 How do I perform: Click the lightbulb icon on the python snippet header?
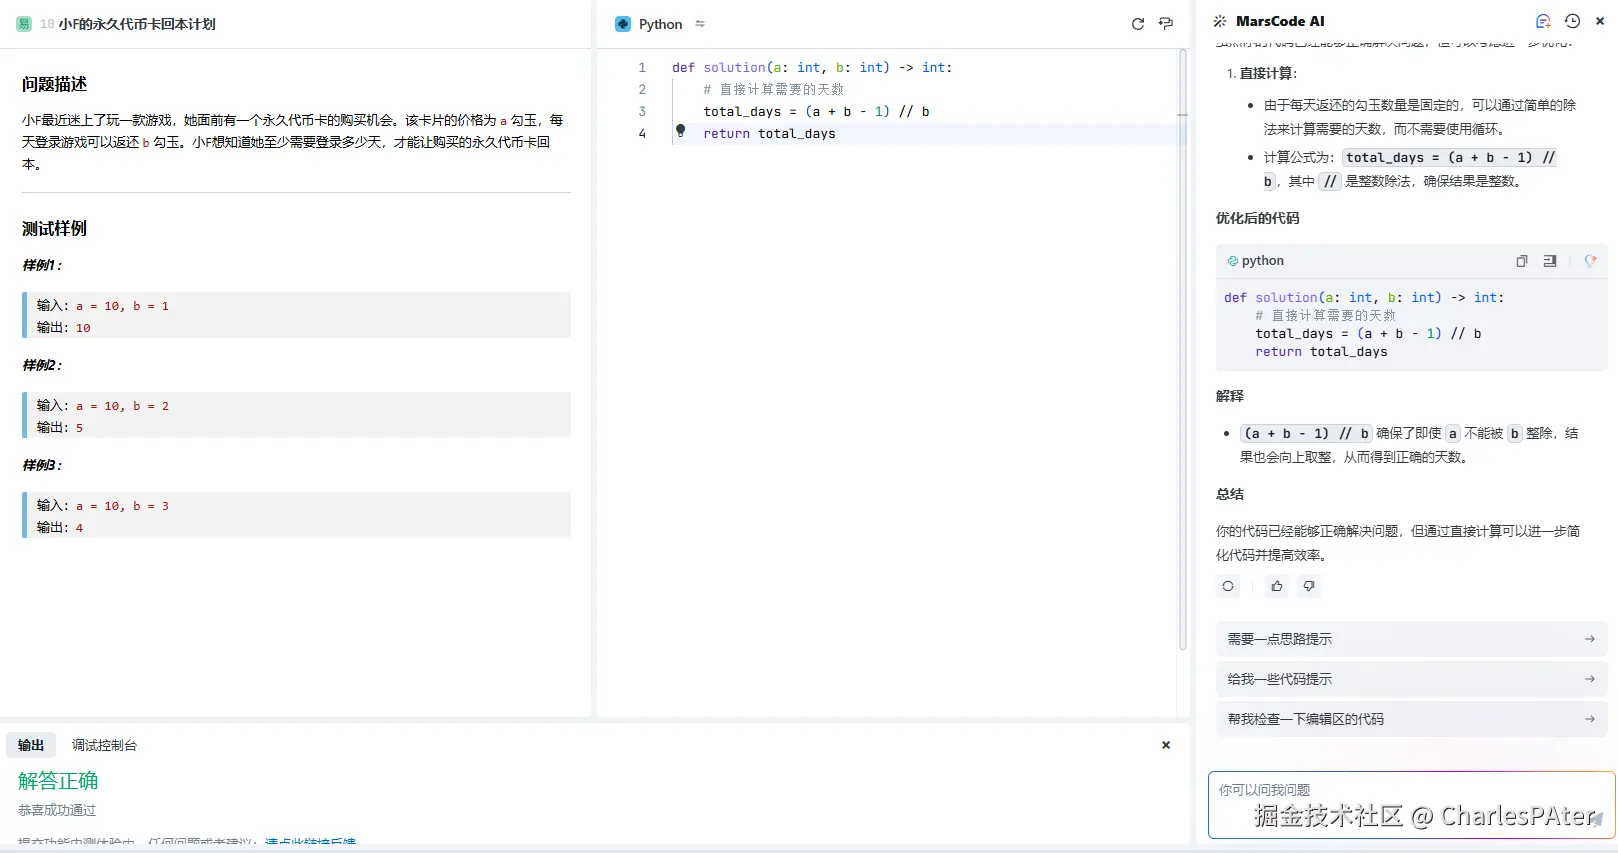pos(1590,261)
